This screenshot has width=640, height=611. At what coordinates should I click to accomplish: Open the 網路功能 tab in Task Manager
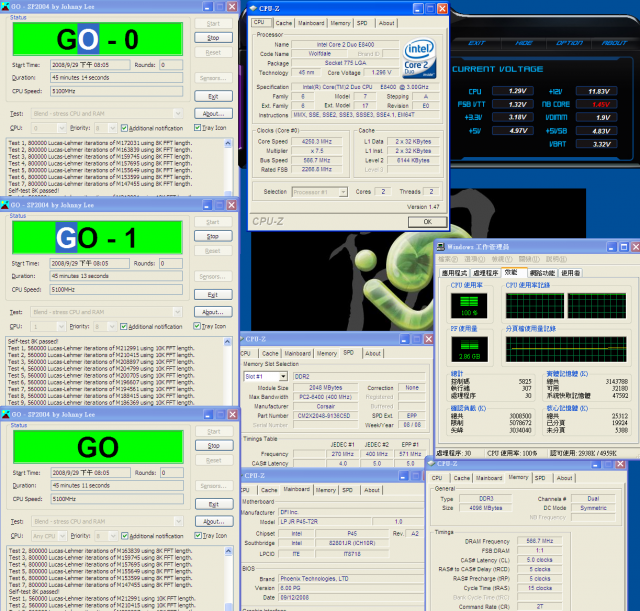[542, 273]
